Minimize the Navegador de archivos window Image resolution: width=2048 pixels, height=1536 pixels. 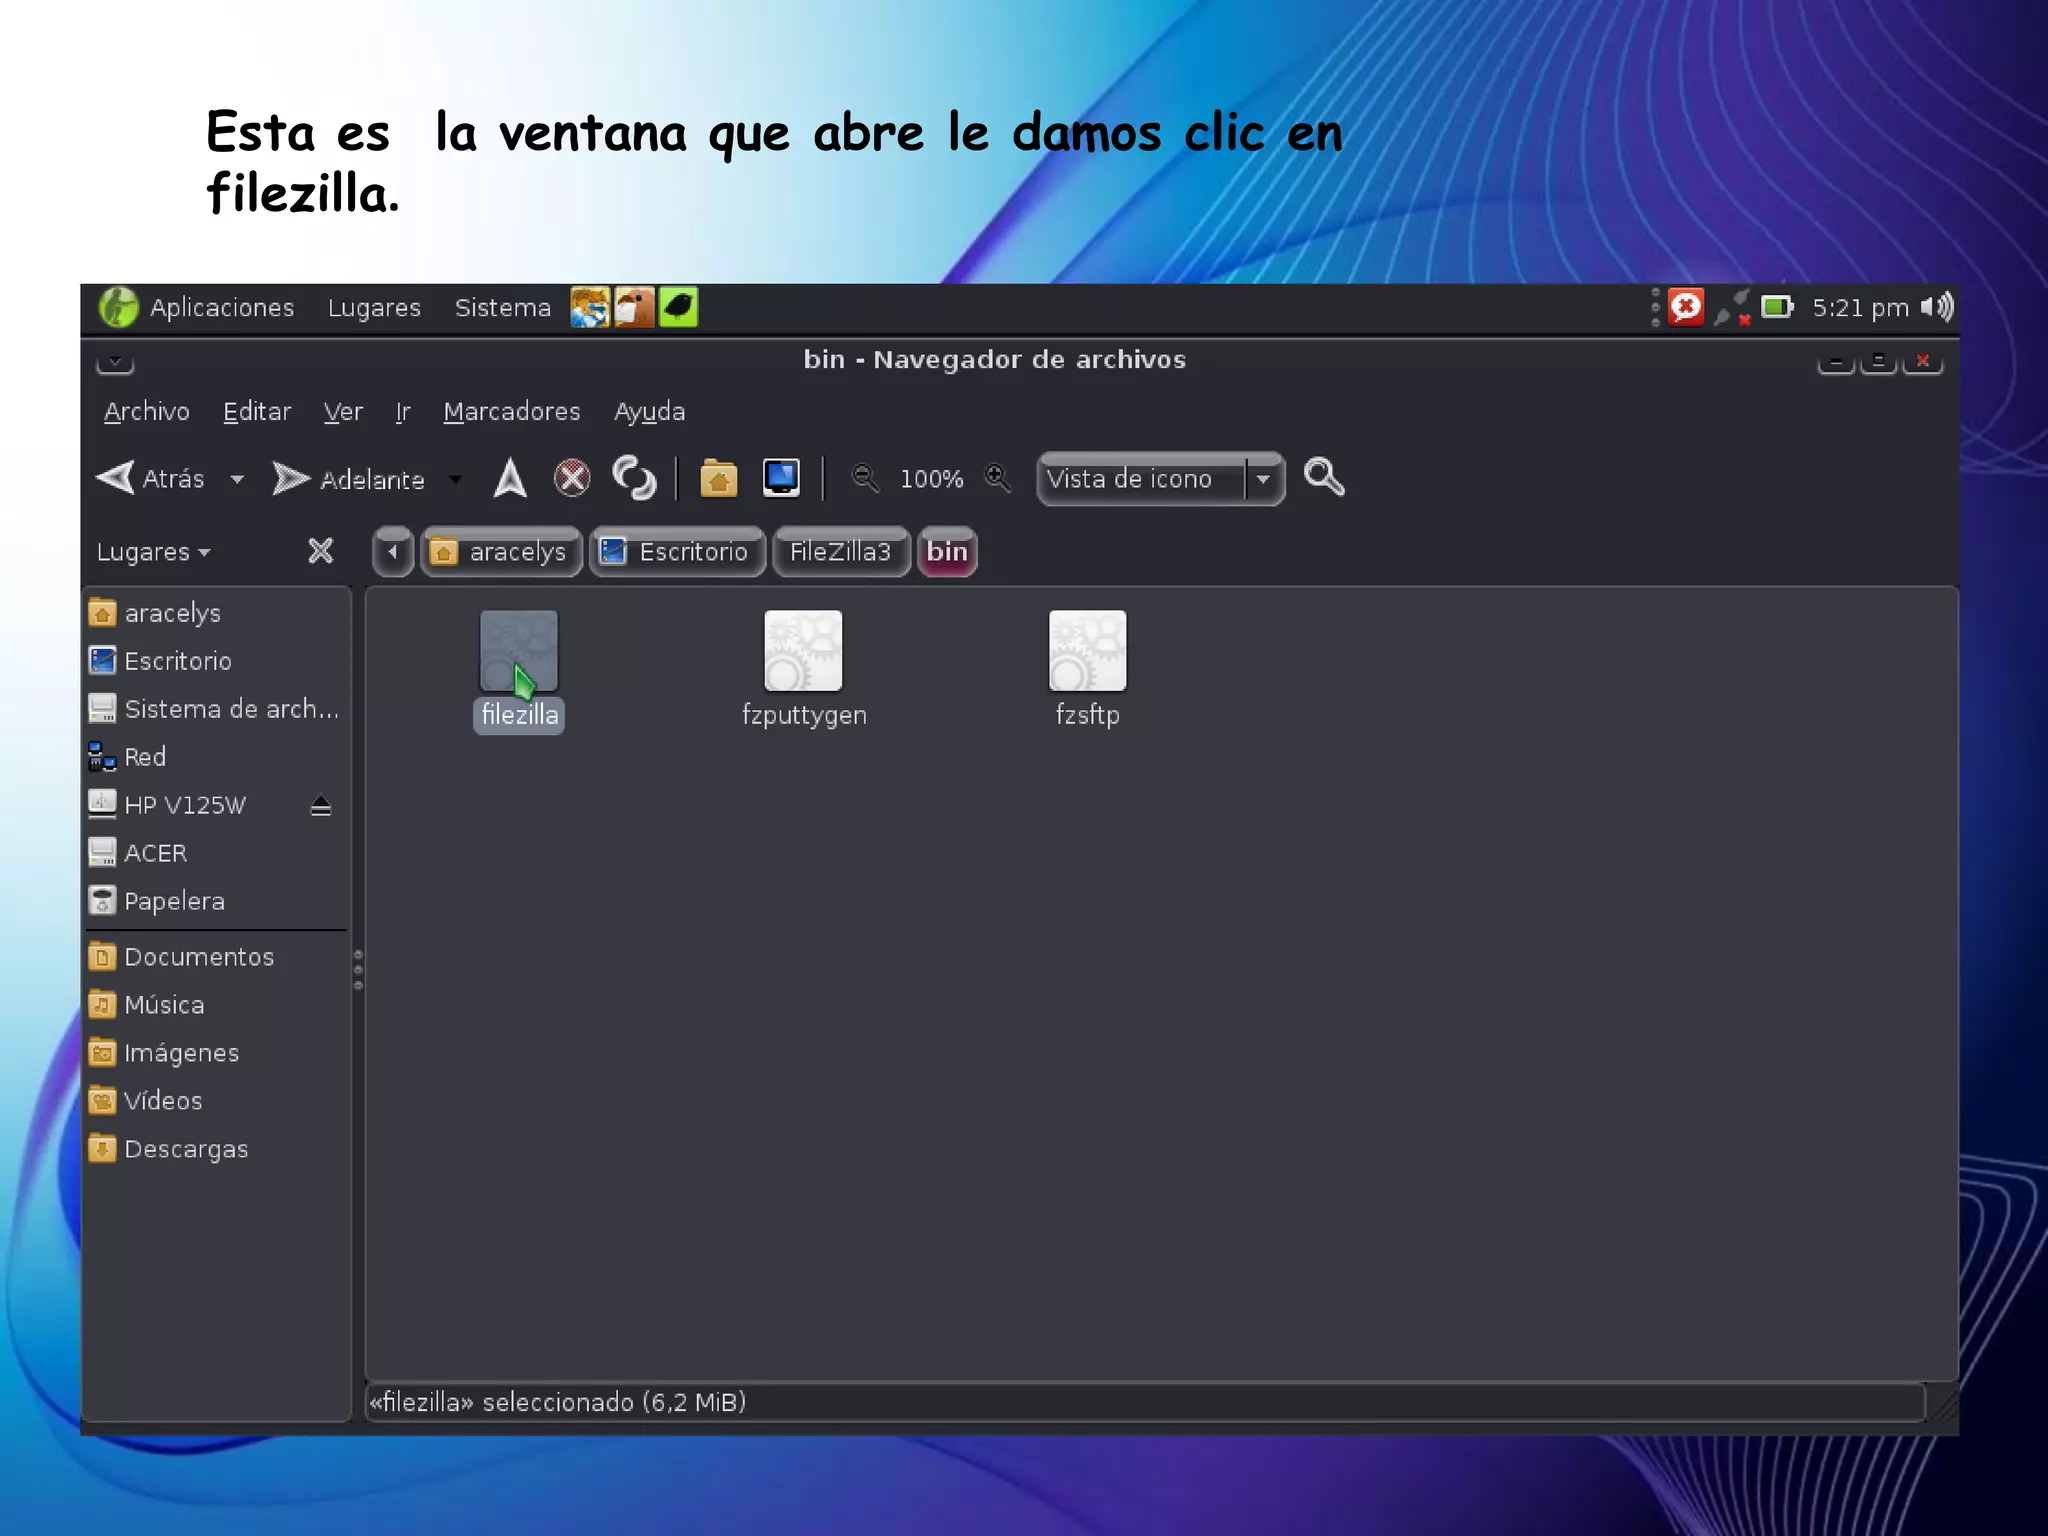pos(1836,362)
